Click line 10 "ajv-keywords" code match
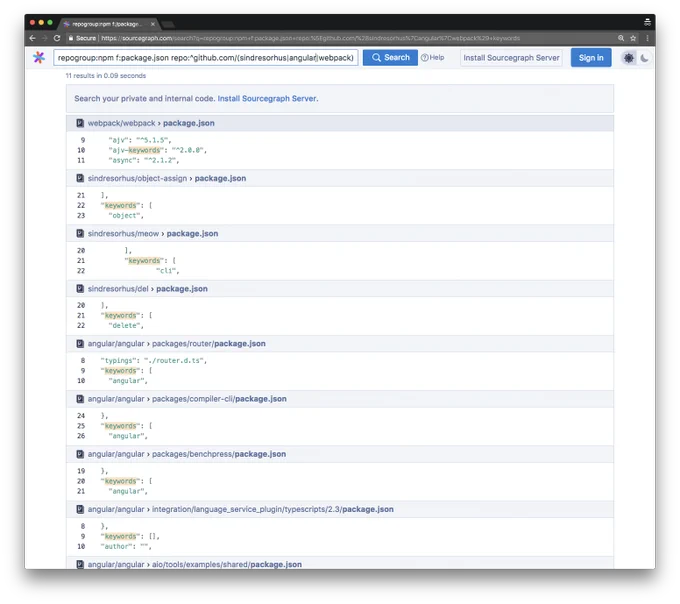The image size is (680, 604). tap(157, 150)
